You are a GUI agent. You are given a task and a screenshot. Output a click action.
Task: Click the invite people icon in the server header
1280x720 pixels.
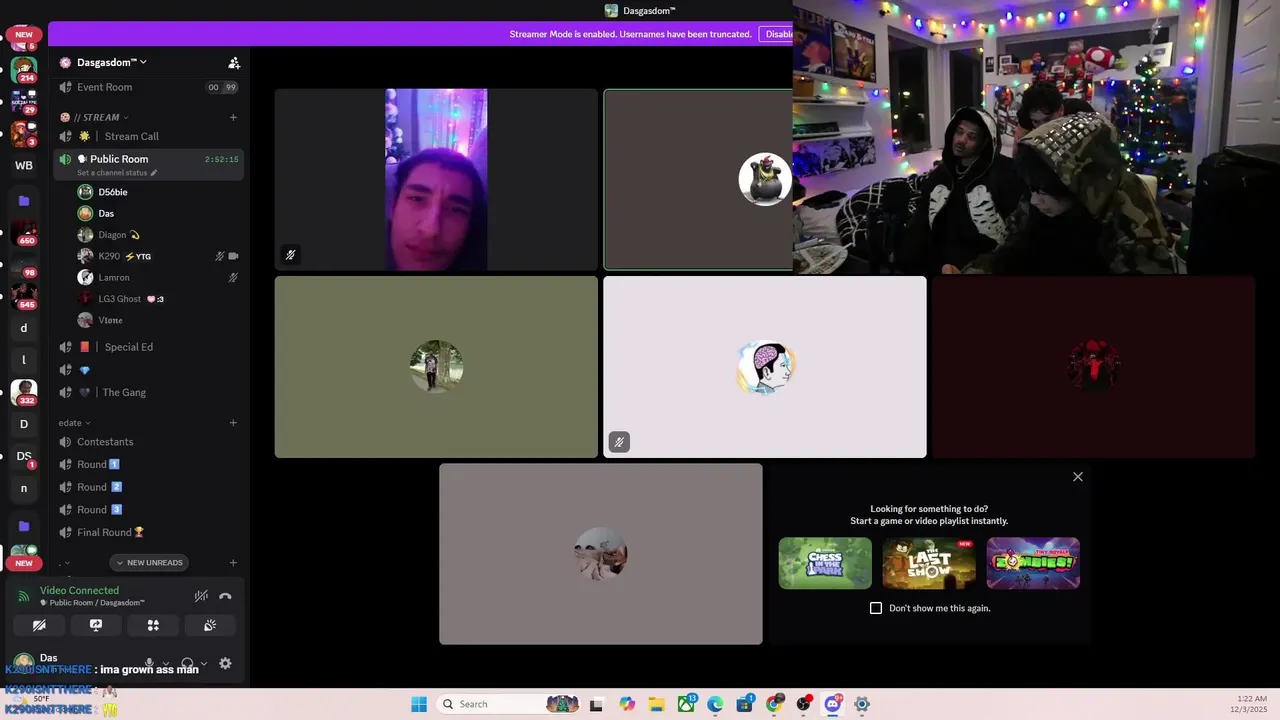(x=234, y=62)
